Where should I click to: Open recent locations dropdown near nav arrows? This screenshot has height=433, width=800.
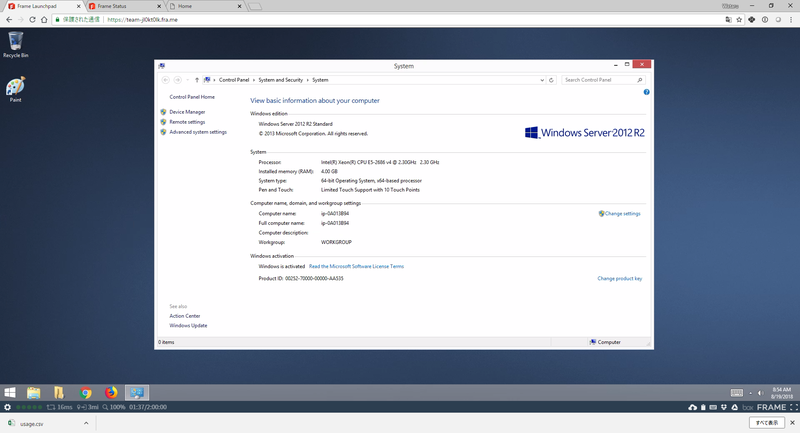coord(187,80)
